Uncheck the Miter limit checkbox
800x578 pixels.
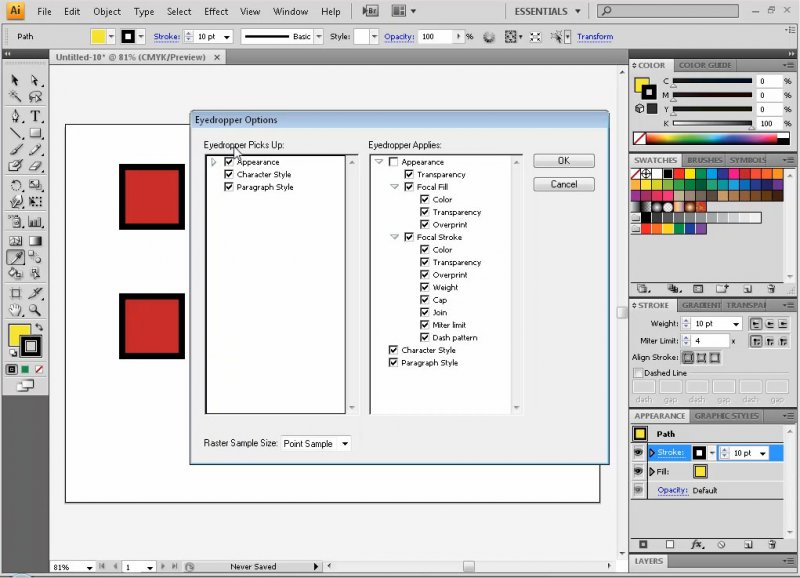tap(424, 325)
